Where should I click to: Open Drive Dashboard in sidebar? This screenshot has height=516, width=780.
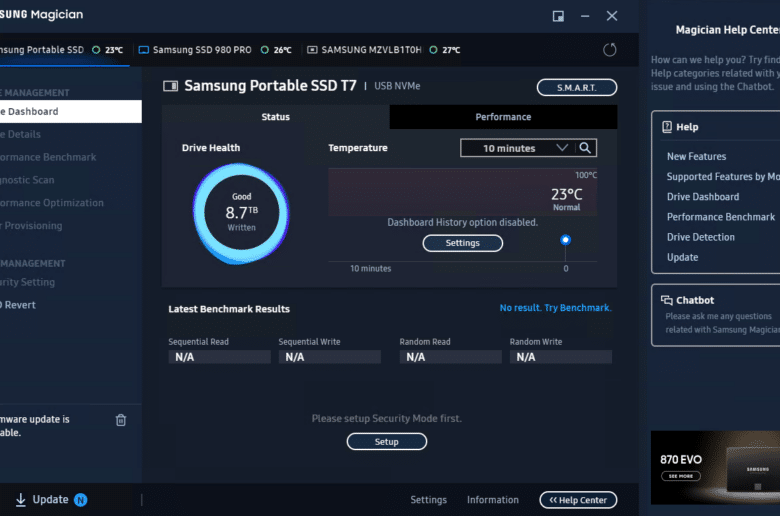71,111
